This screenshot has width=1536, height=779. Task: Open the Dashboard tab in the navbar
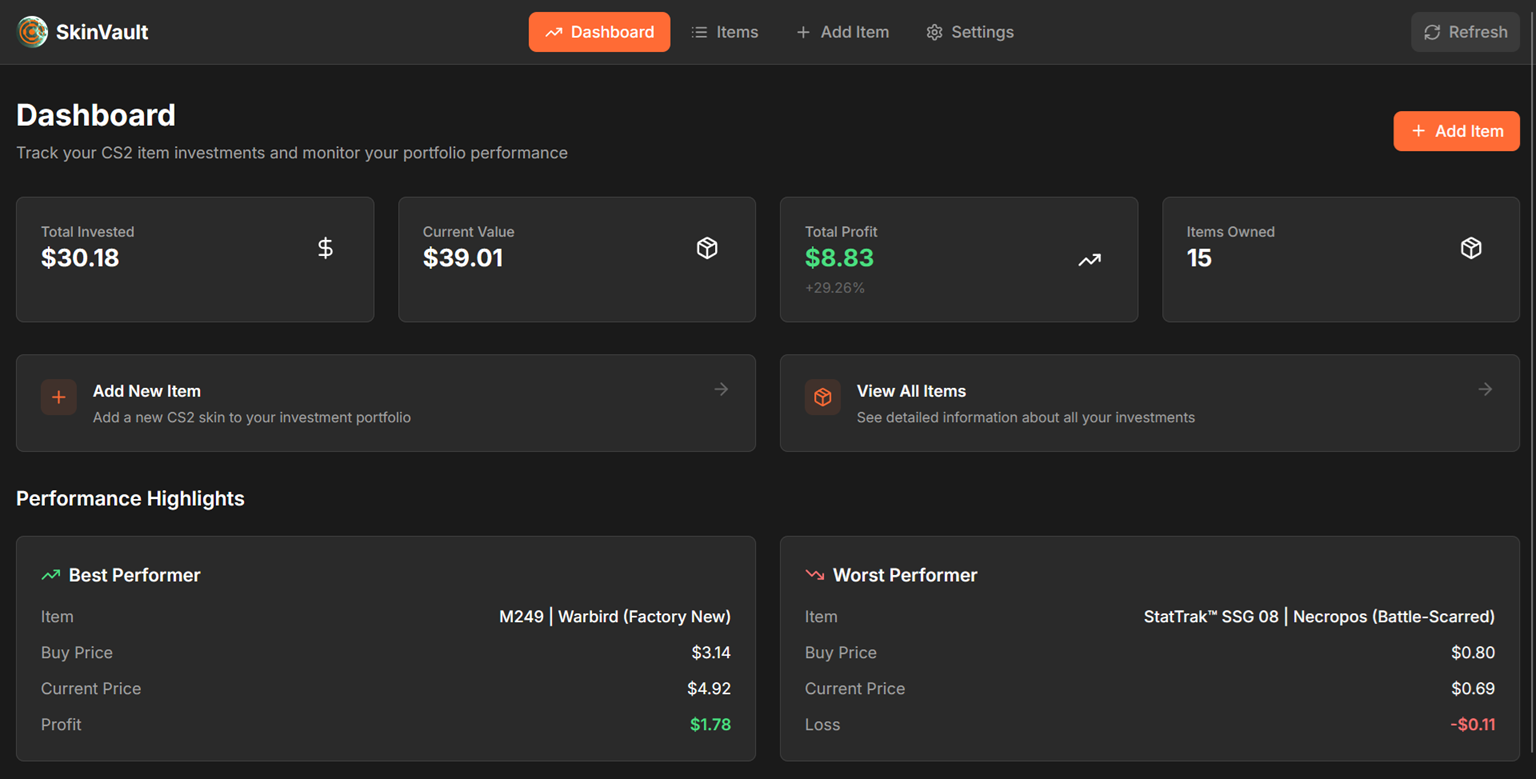click(599, 32)
